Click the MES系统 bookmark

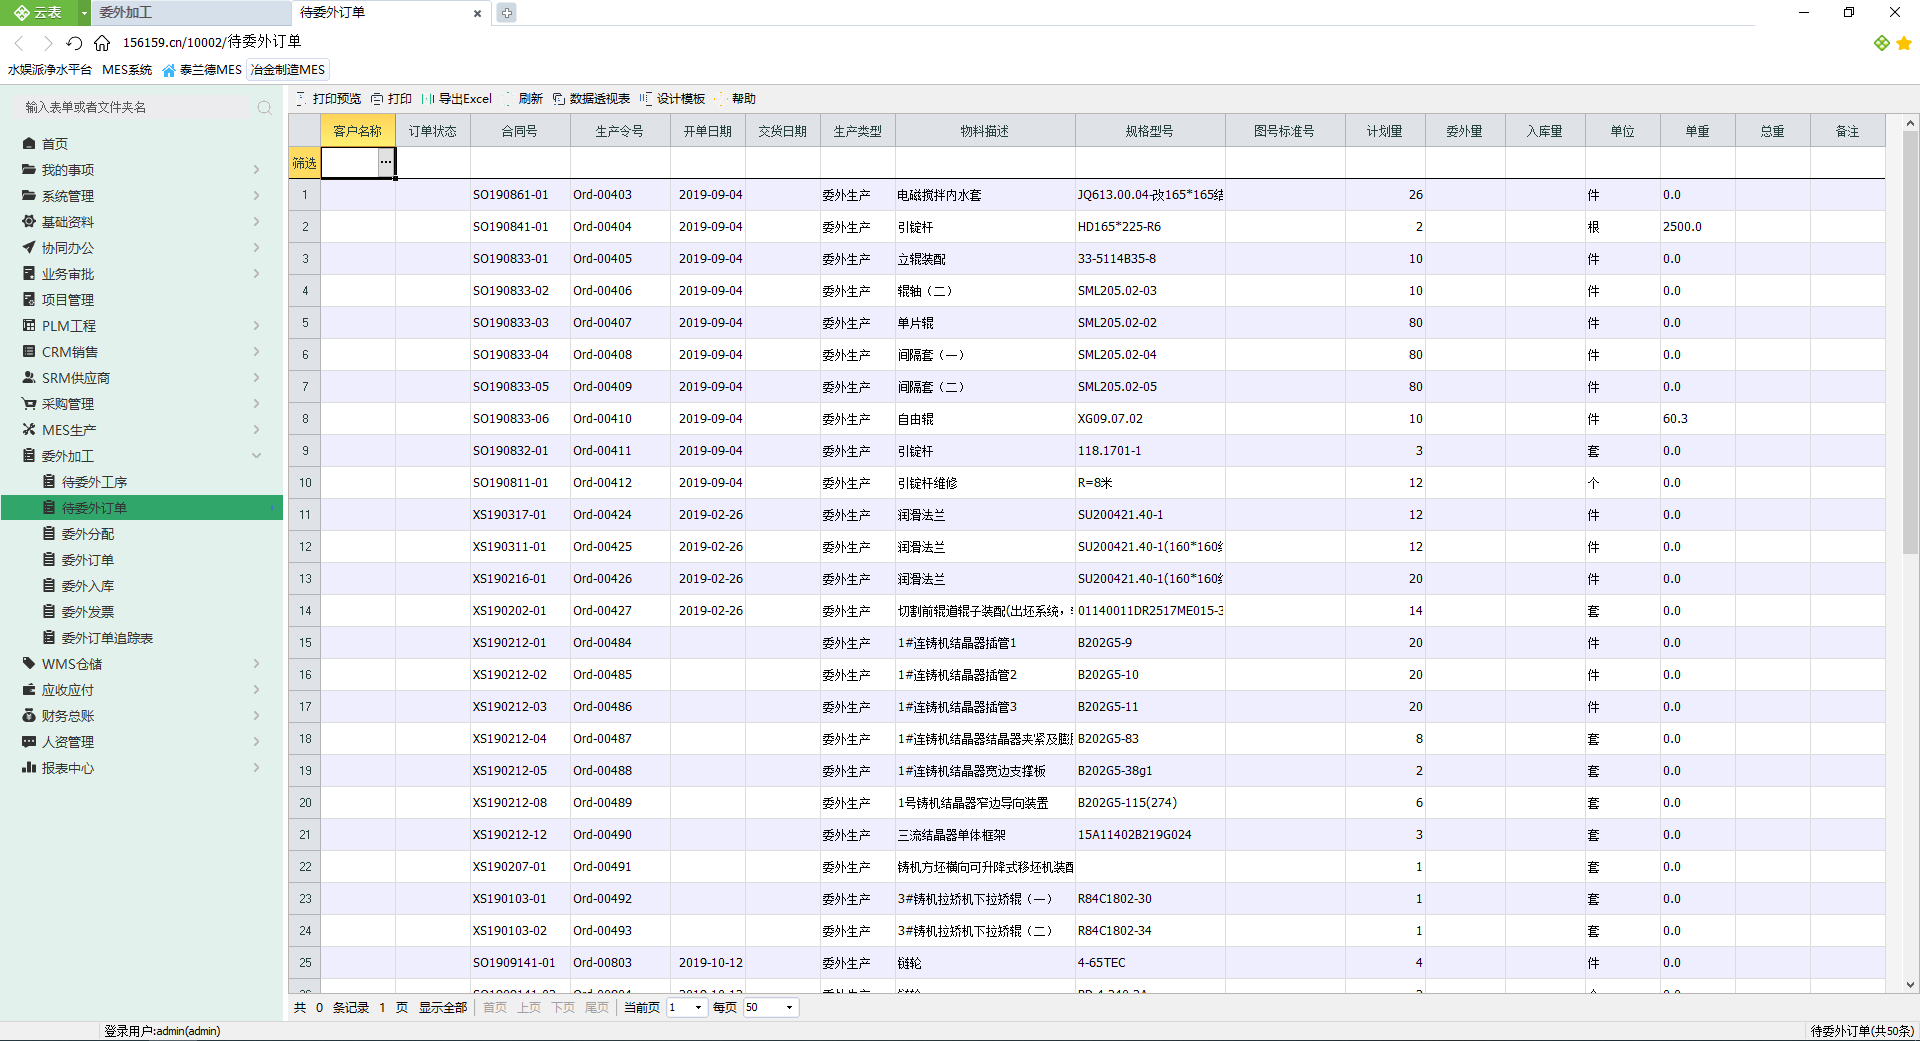pos(127,70)
